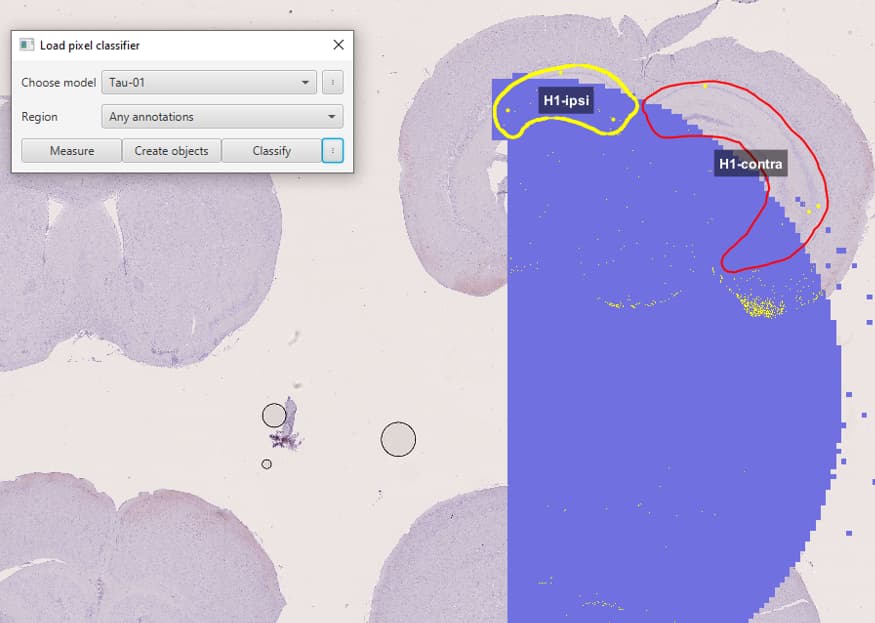Viewport: 875px width, 623px height.
Task: Click the Load pixel classifier dialog icon
Action: (x=28, y=44)
